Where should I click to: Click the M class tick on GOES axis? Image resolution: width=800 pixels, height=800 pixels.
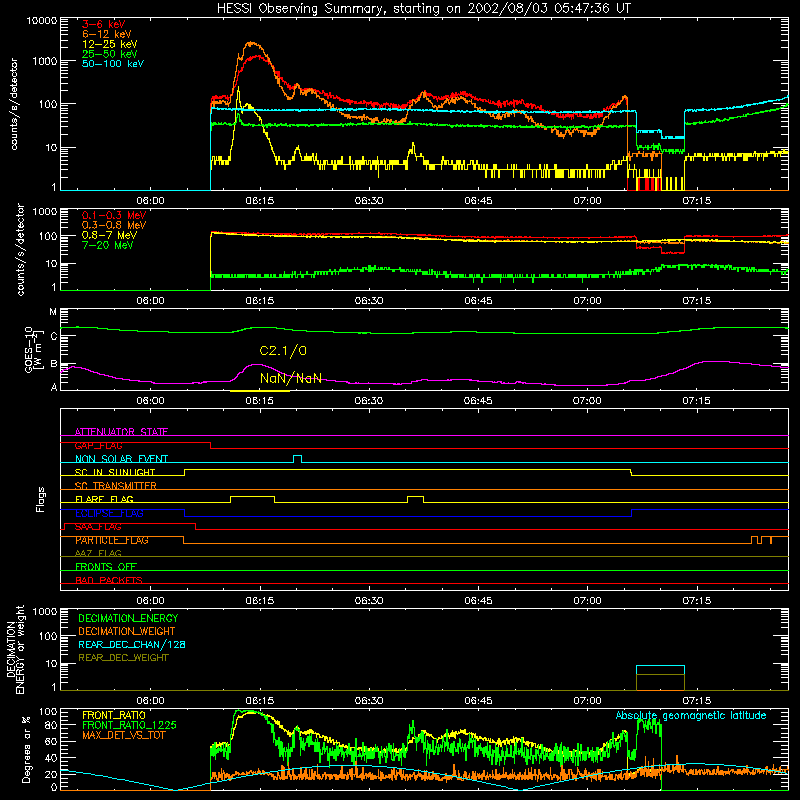coord(53,312)
